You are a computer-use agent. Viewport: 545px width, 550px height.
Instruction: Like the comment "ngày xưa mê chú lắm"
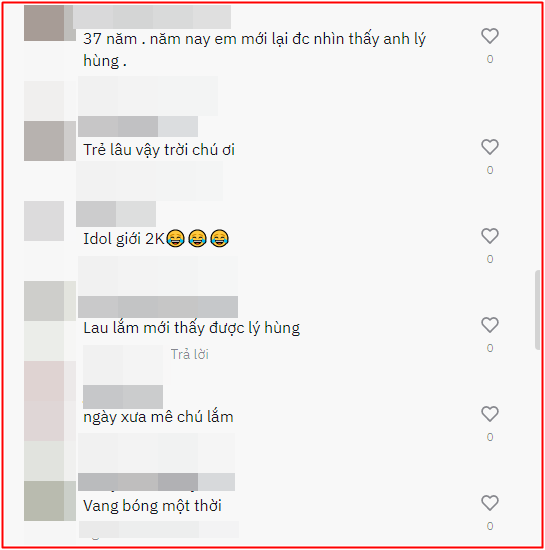click(x=490, y=414)
